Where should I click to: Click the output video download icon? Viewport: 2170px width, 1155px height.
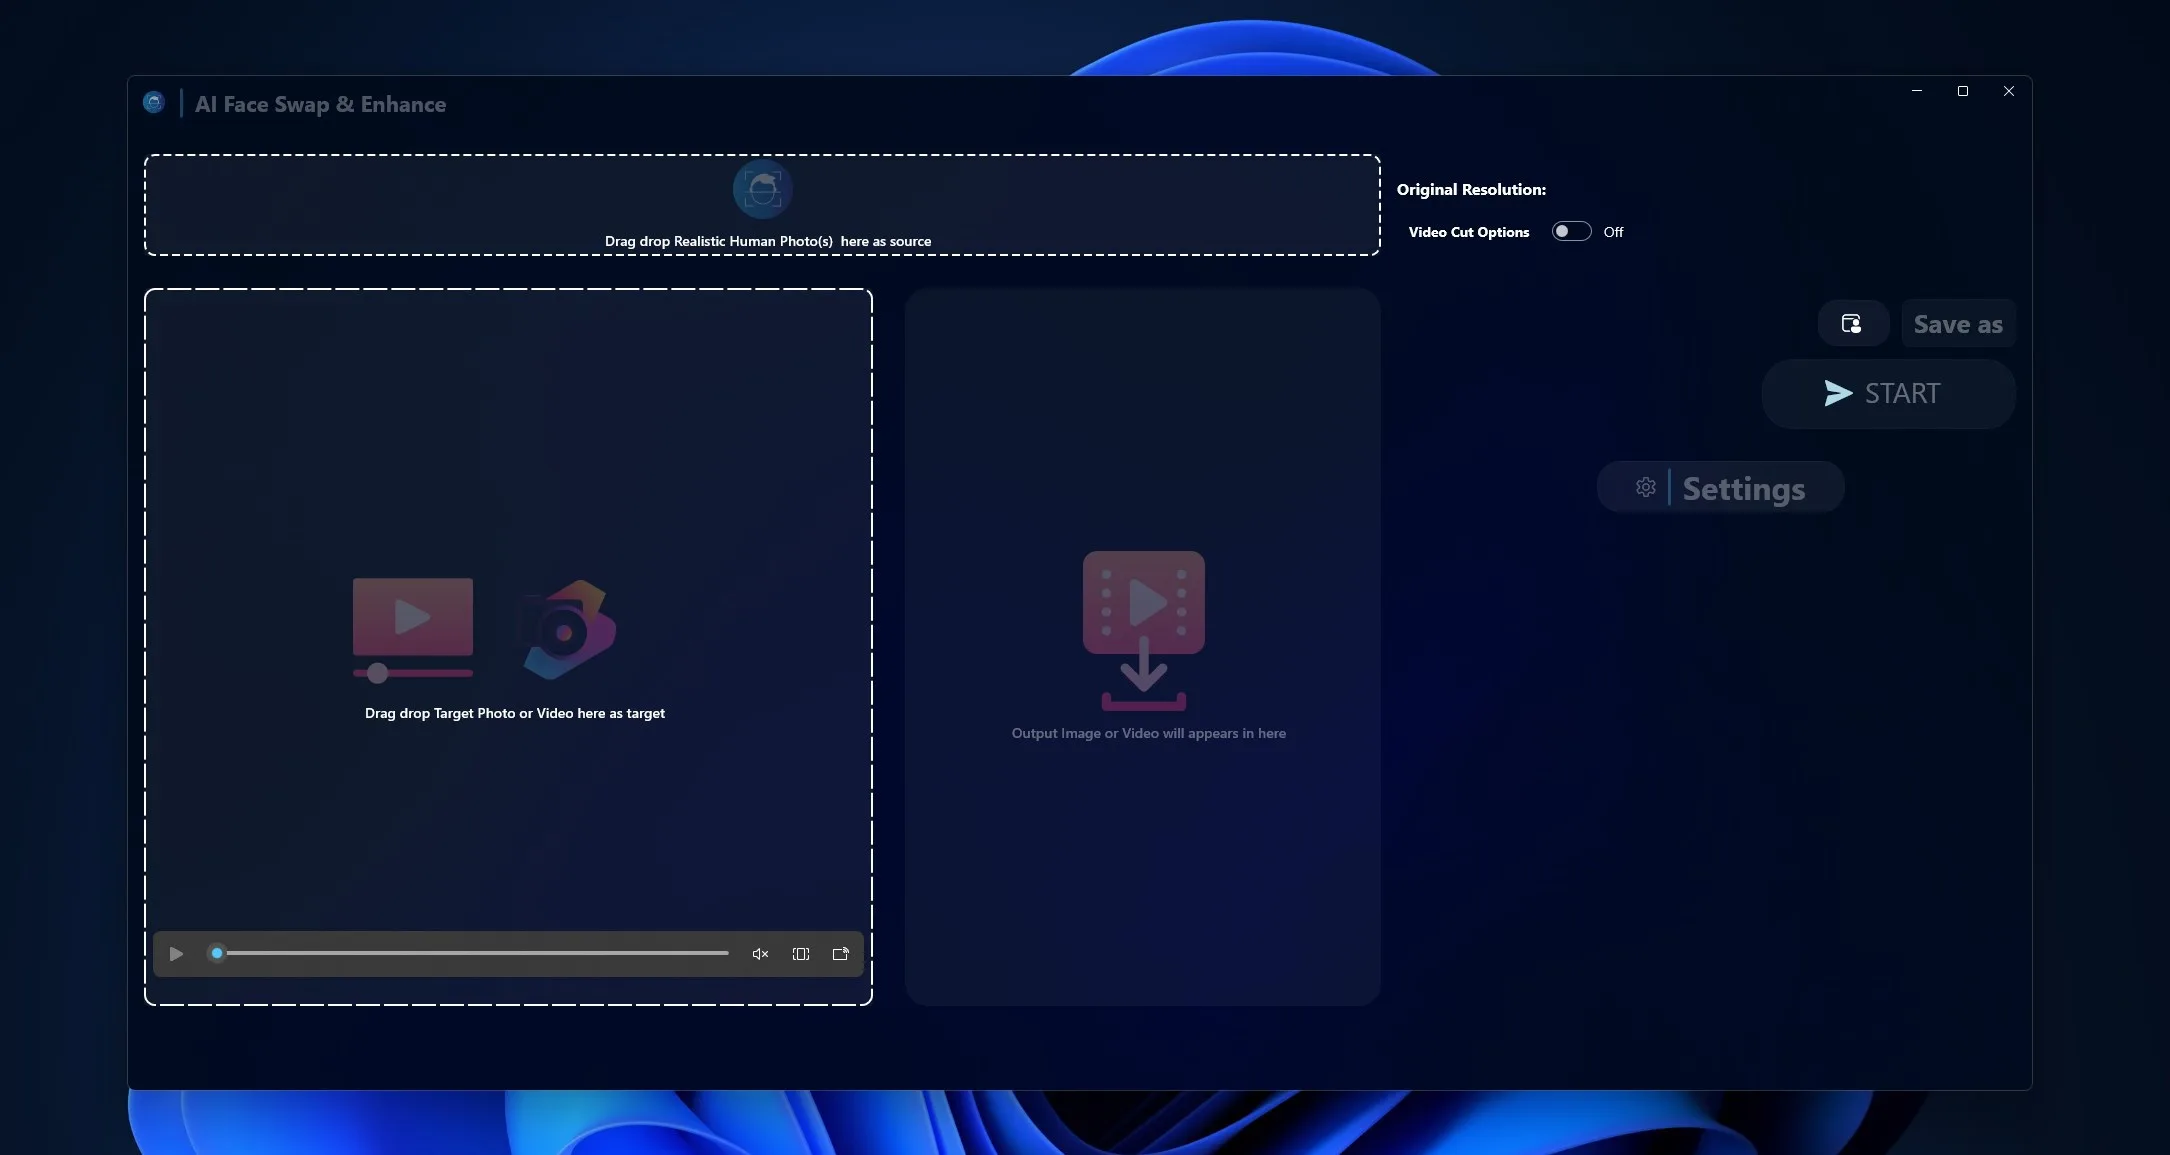[1144, 630]
